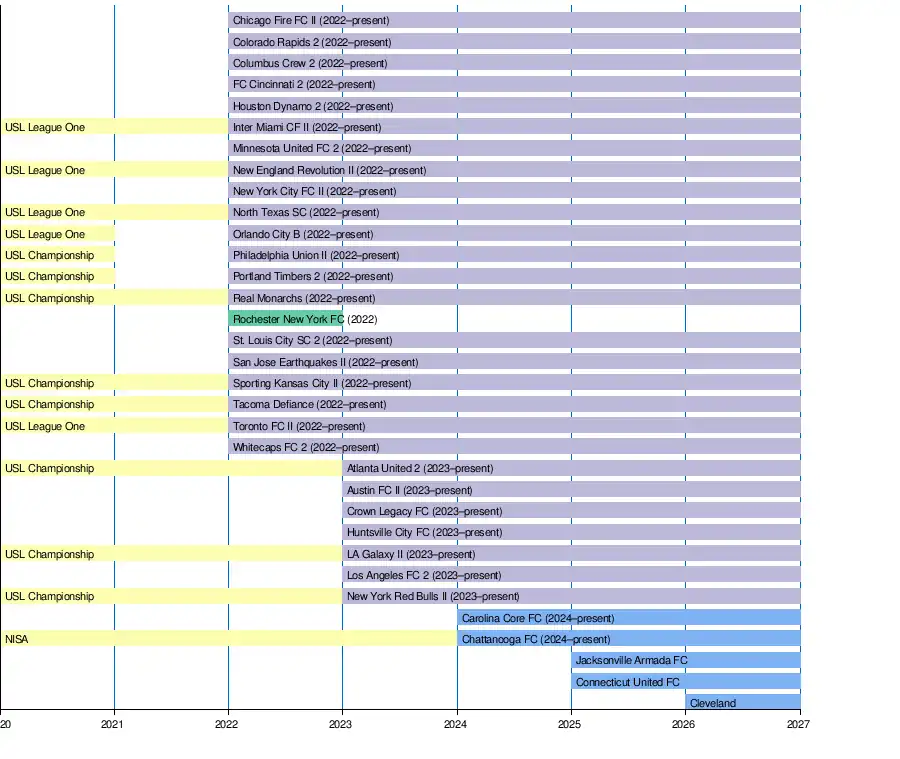Click the Crown Legacy FC bar
The width and height of the screenshot is (900, 759).
pyautogui.click(x=570, y=511)
